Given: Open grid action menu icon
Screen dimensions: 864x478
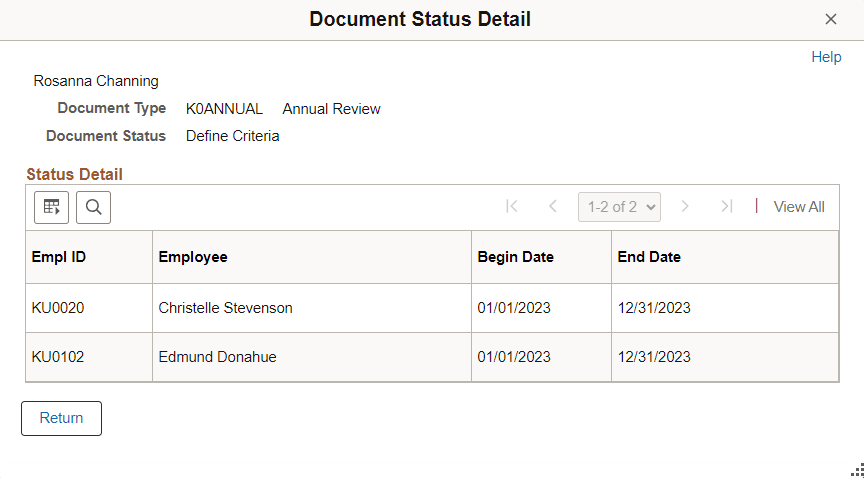Looking at the screenshot, I should [x=51, y=207].
